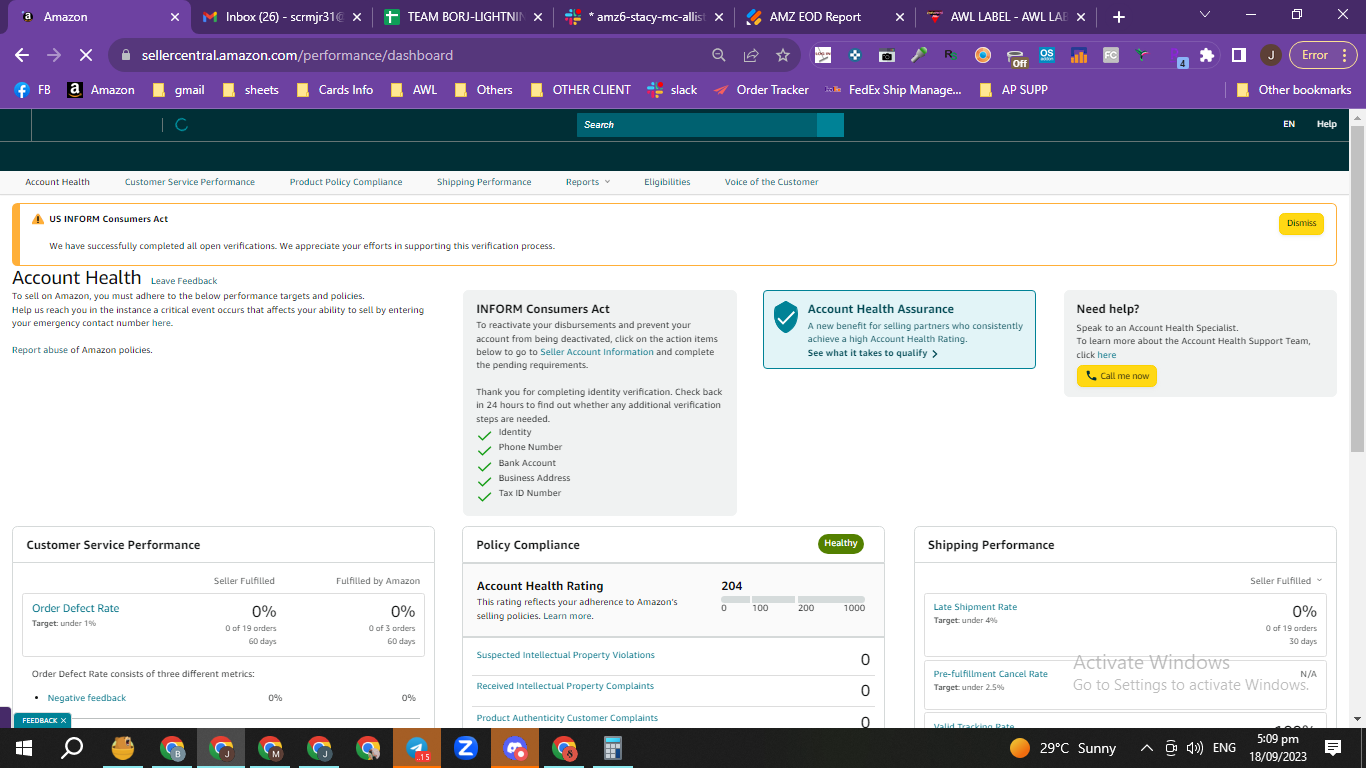Open Suspected Intellectual Property Violations
The image size is (1366, 768).
pyautogui.click(x=566, y=655)
